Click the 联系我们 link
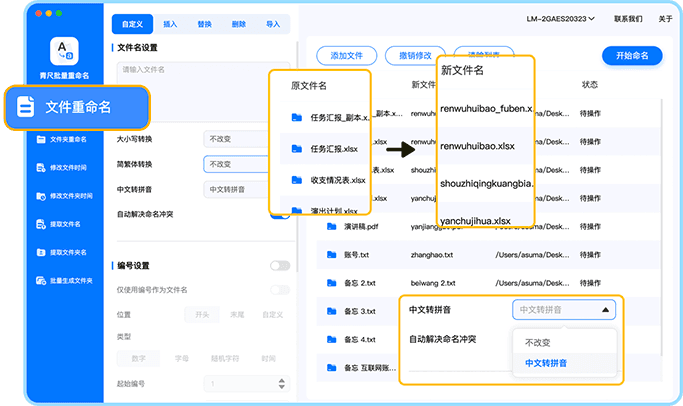This screenshot has width=683, height=406. click(x=628, y=19)
